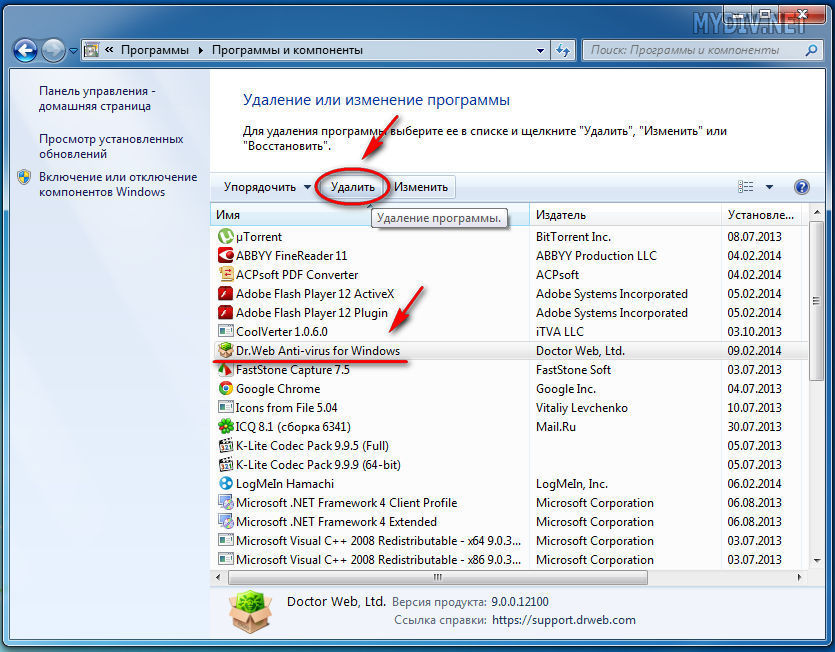Image resolution: width=835 pixels, height=652 pixels.
Task: Click the Icons from File 5.04 icon
Action: coord(226,408)
